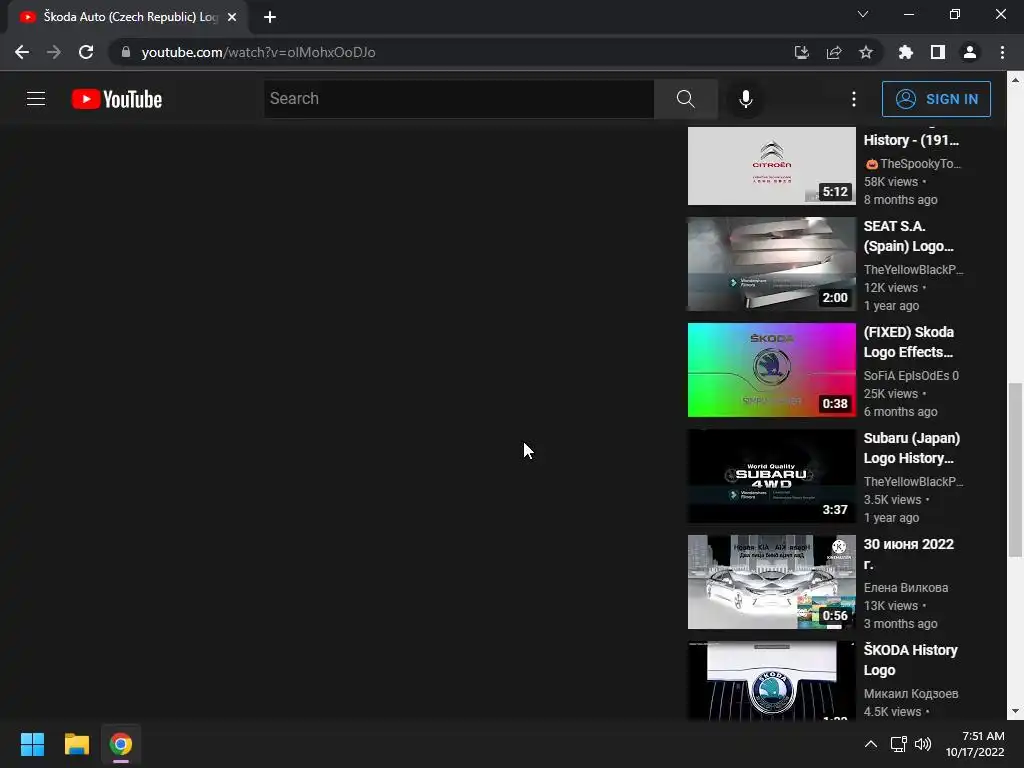Screen dimensions: 1024x768
Task: Open the SEAT S.A. video thumbnail 2:00
Action: coord(771,264)
